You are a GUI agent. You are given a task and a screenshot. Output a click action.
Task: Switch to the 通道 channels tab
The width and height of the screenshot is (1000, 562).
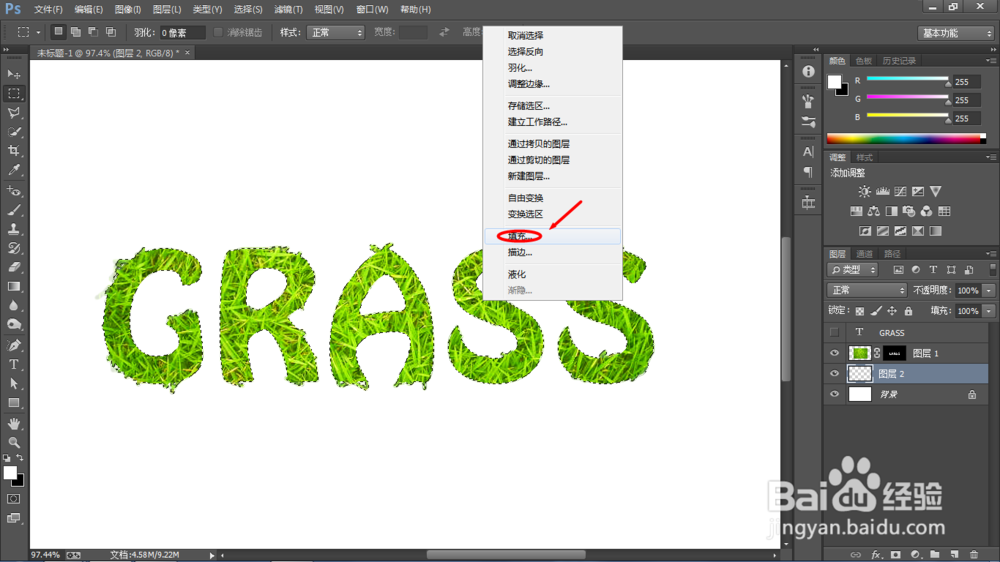tap(864, 254)
